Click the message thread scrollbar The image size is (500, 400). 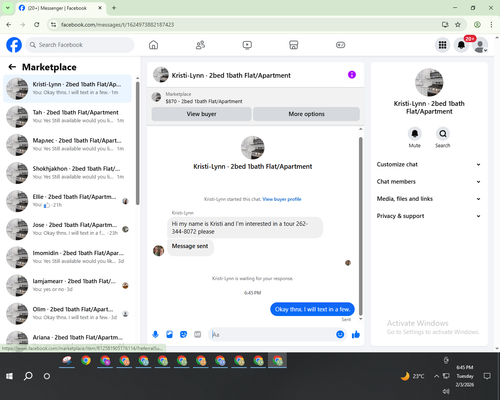360,227
